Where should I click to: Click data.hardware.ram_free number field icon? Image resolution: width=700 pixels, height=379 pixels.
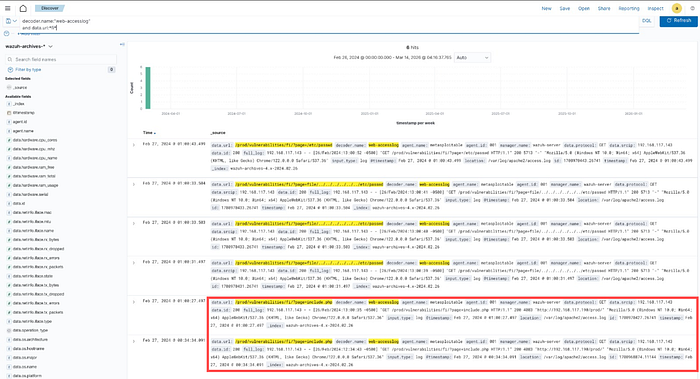coord(9,167)
